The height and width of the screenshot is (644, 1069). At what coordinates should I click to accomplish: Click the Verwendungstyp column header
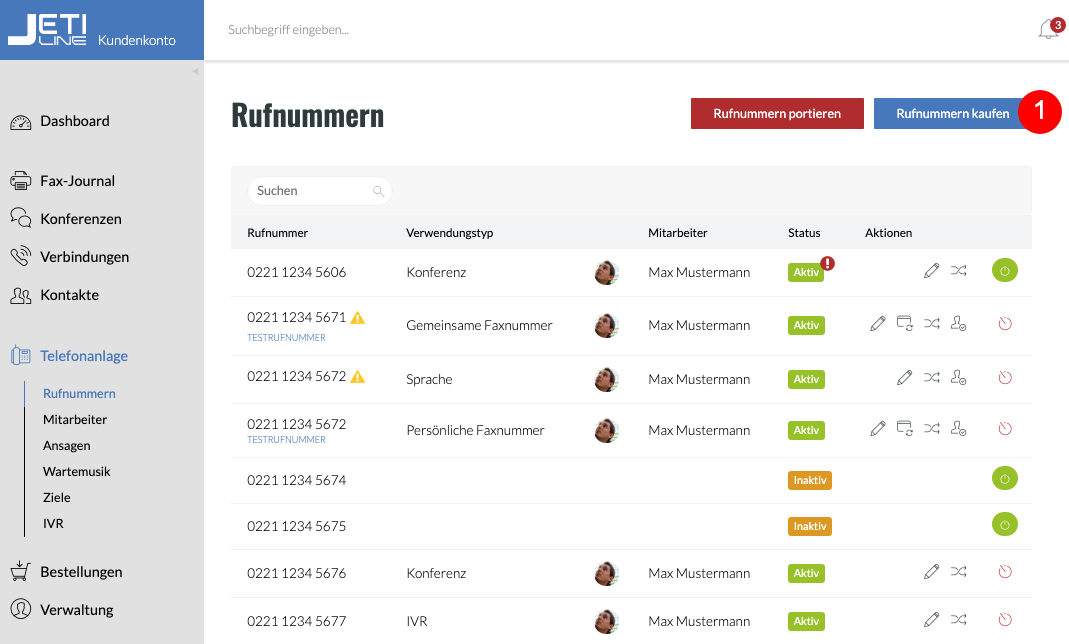click(449, 233)
